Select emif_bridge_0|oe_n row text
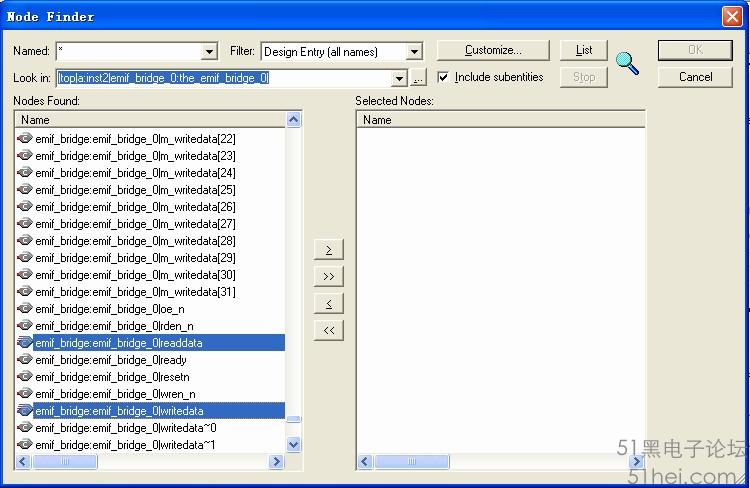The image size is (750, 488). 110,309
